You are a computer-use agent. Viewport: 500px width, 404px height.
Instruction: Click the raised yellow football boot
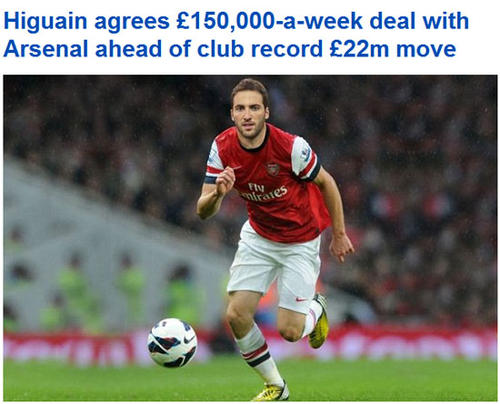(x=319, y=322)
